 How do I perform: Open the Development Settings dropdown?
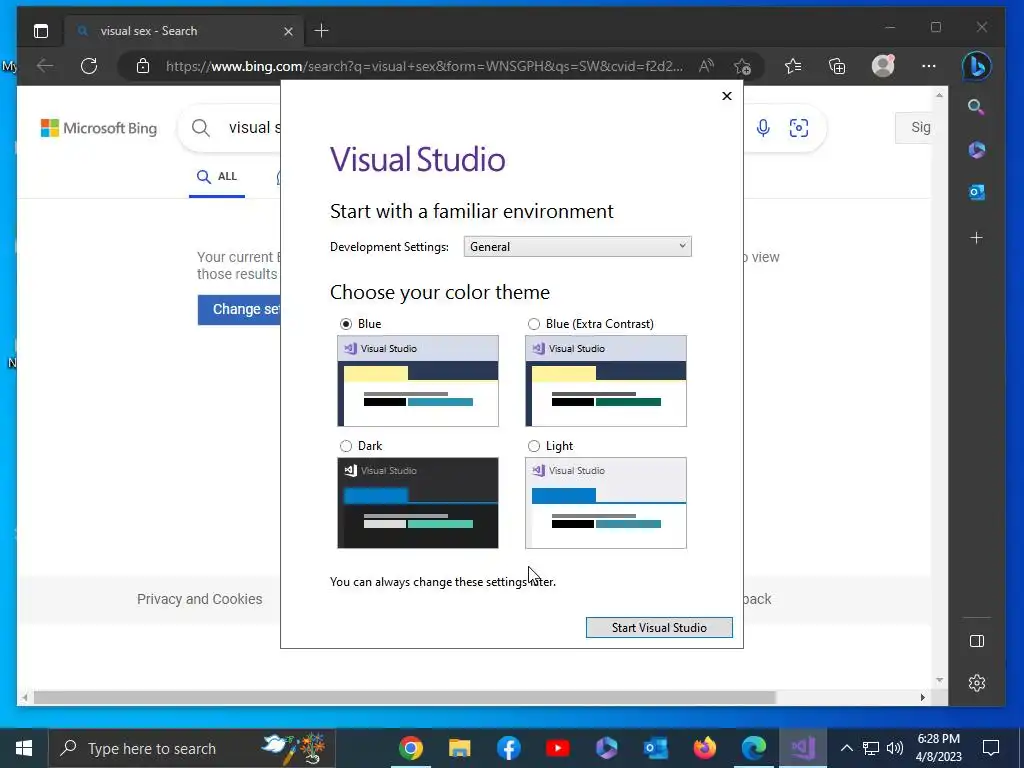pos(577,246)
